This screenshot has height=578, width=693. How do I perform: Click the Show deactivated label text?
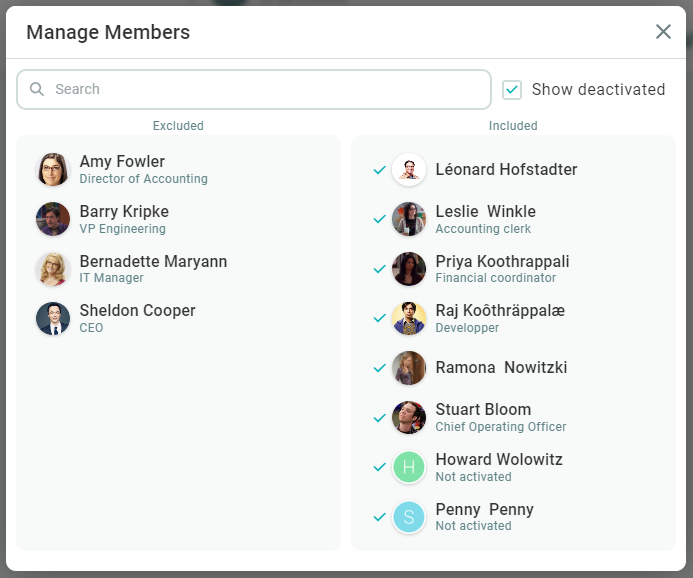[598, 90]
